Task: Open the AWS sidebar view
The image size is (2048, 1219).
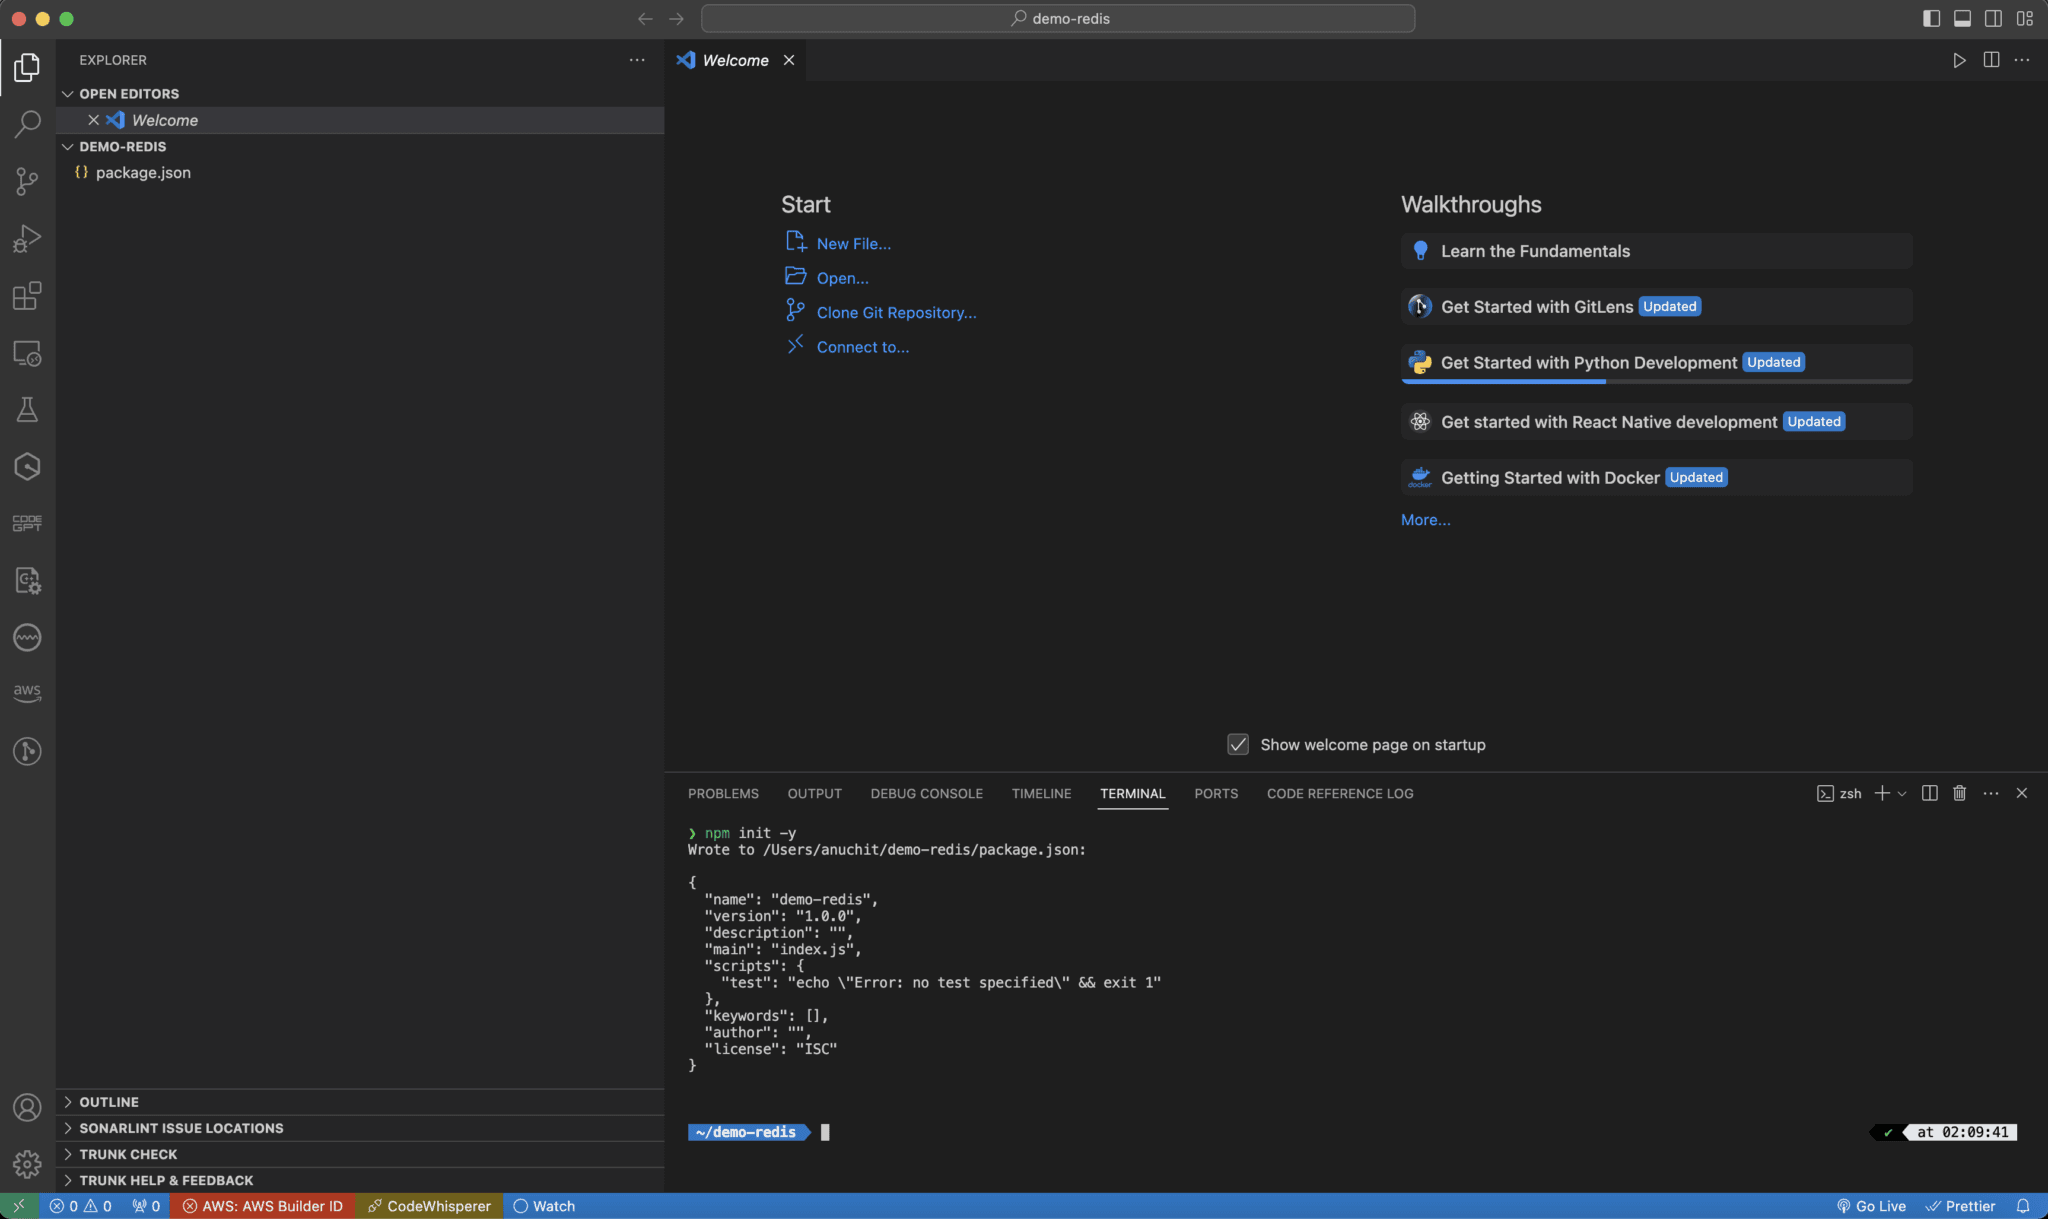Action: tap(27, 691)
